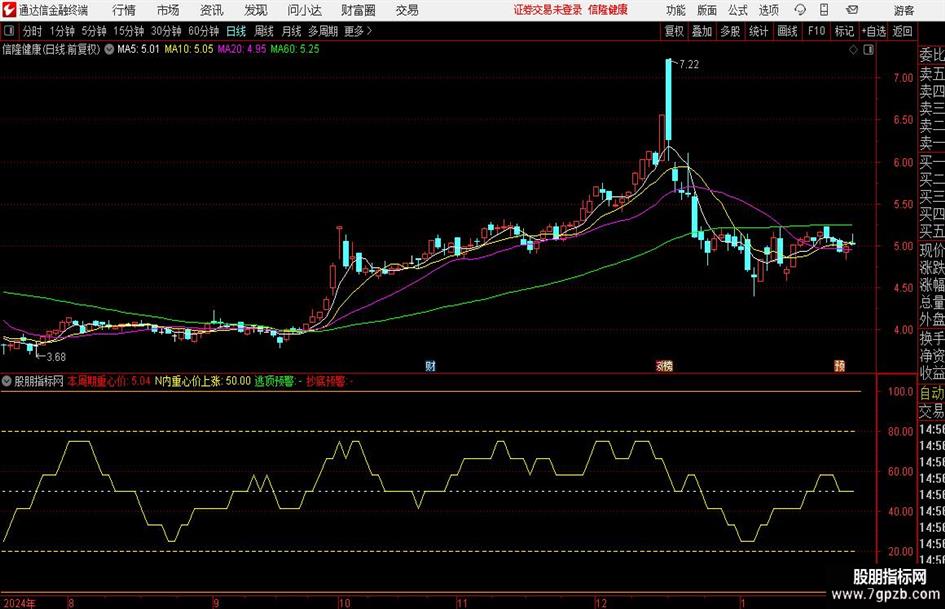
Task: Open the 行情 menu
Action: coord(124,10)
